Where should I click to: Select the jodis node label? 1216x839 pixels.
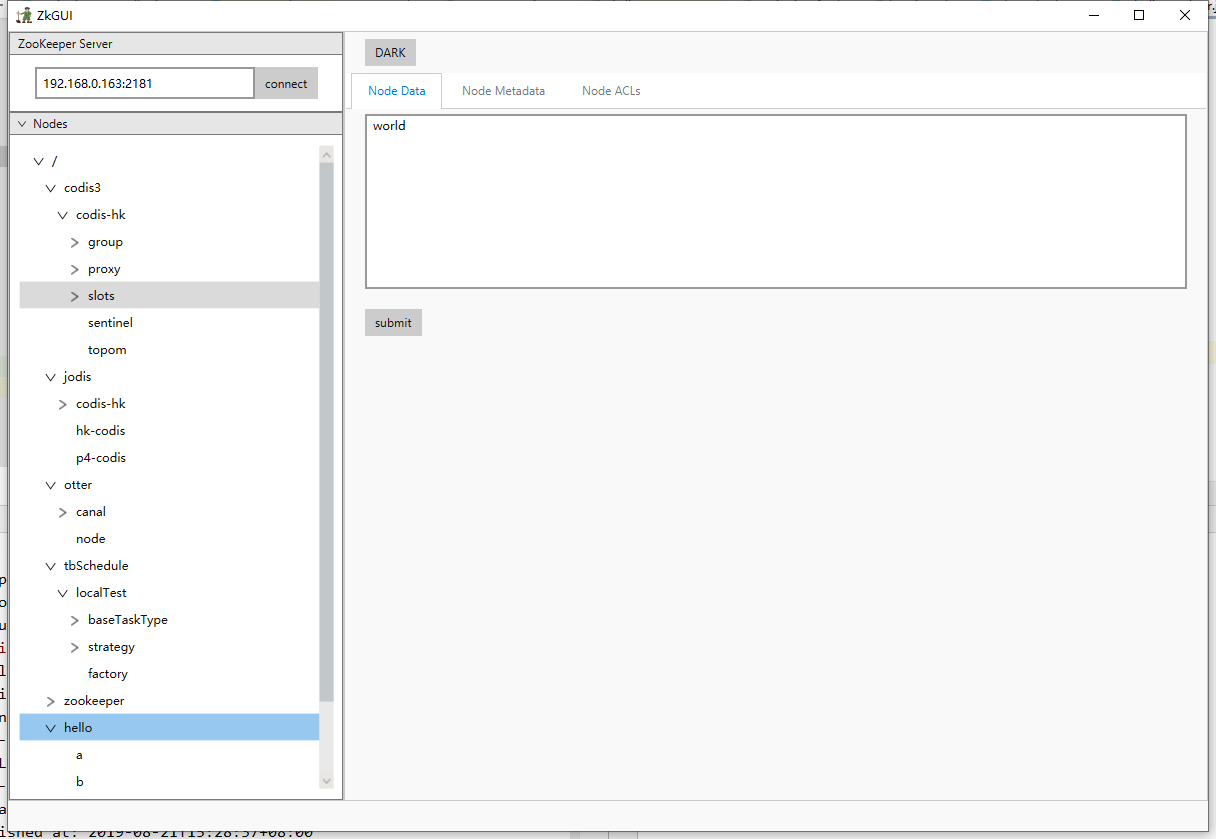(x=77, y=377)
